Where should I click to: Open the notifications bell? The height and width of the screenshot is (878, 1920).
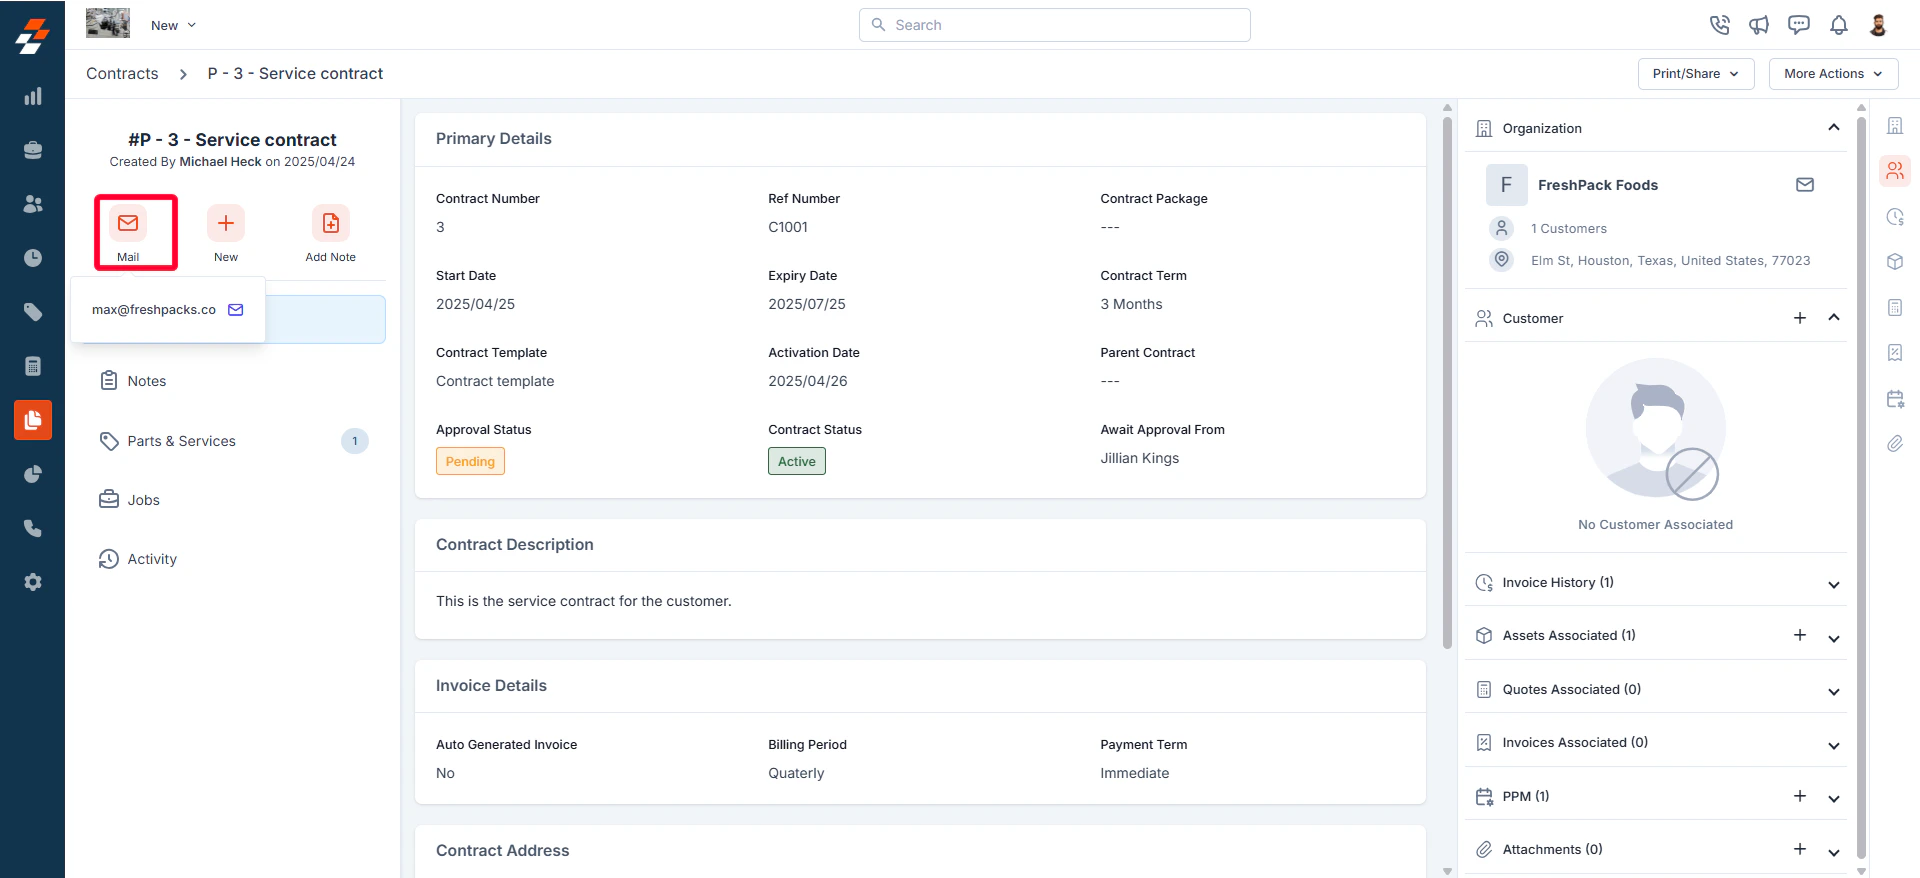tap(1839, 25)
